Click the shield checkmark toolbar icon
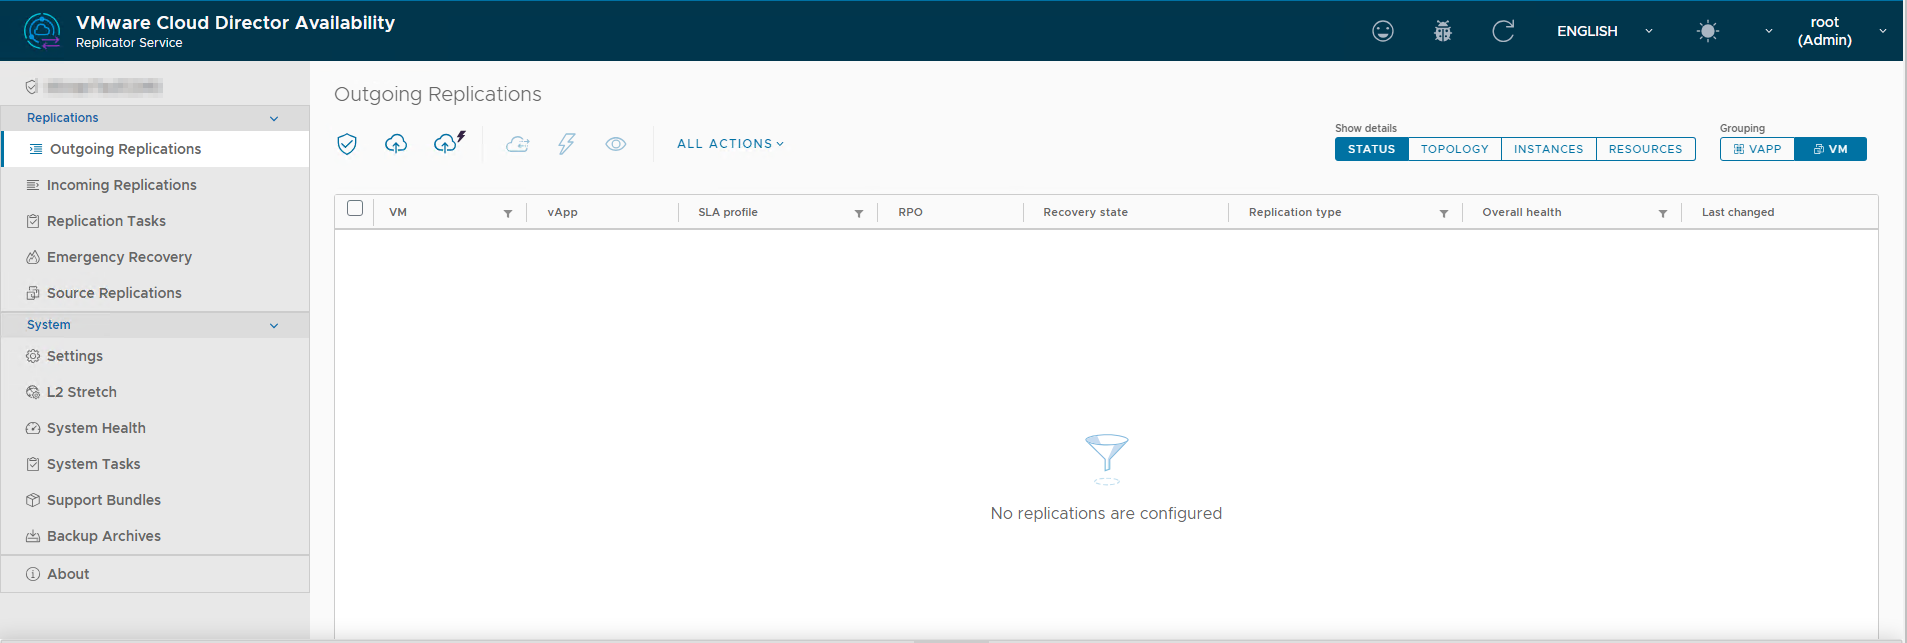Screen dimensions: 1907x643 tap(347, 144)
